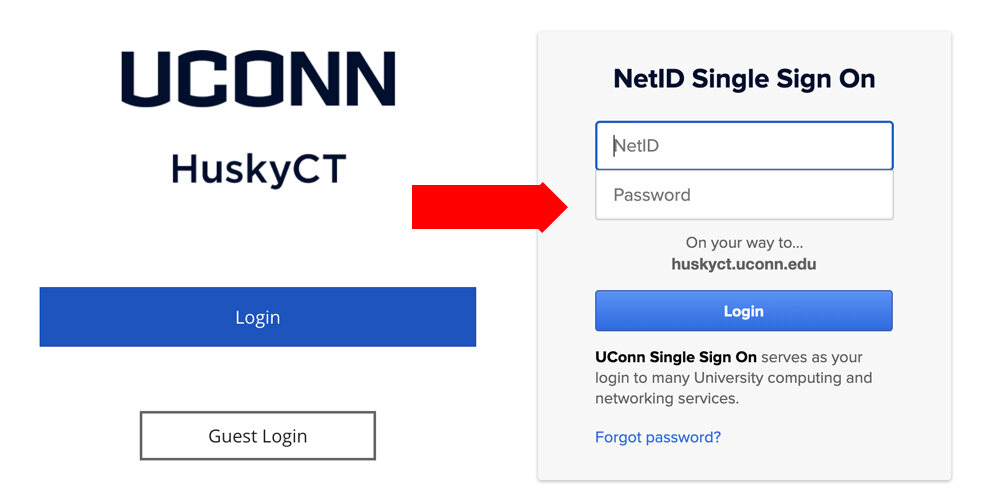Click the rectangular shaft of the red arrow
1000x500 pixels.
tap(476, 207)
